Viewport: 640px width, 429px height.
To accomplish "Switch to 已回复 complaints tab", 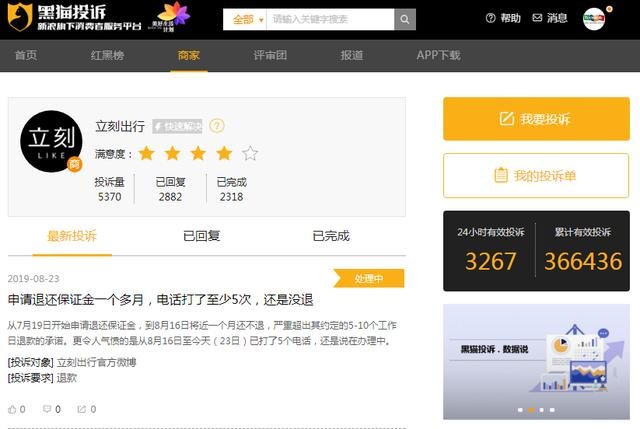I will pyautogui.click(x=202, y=236).
